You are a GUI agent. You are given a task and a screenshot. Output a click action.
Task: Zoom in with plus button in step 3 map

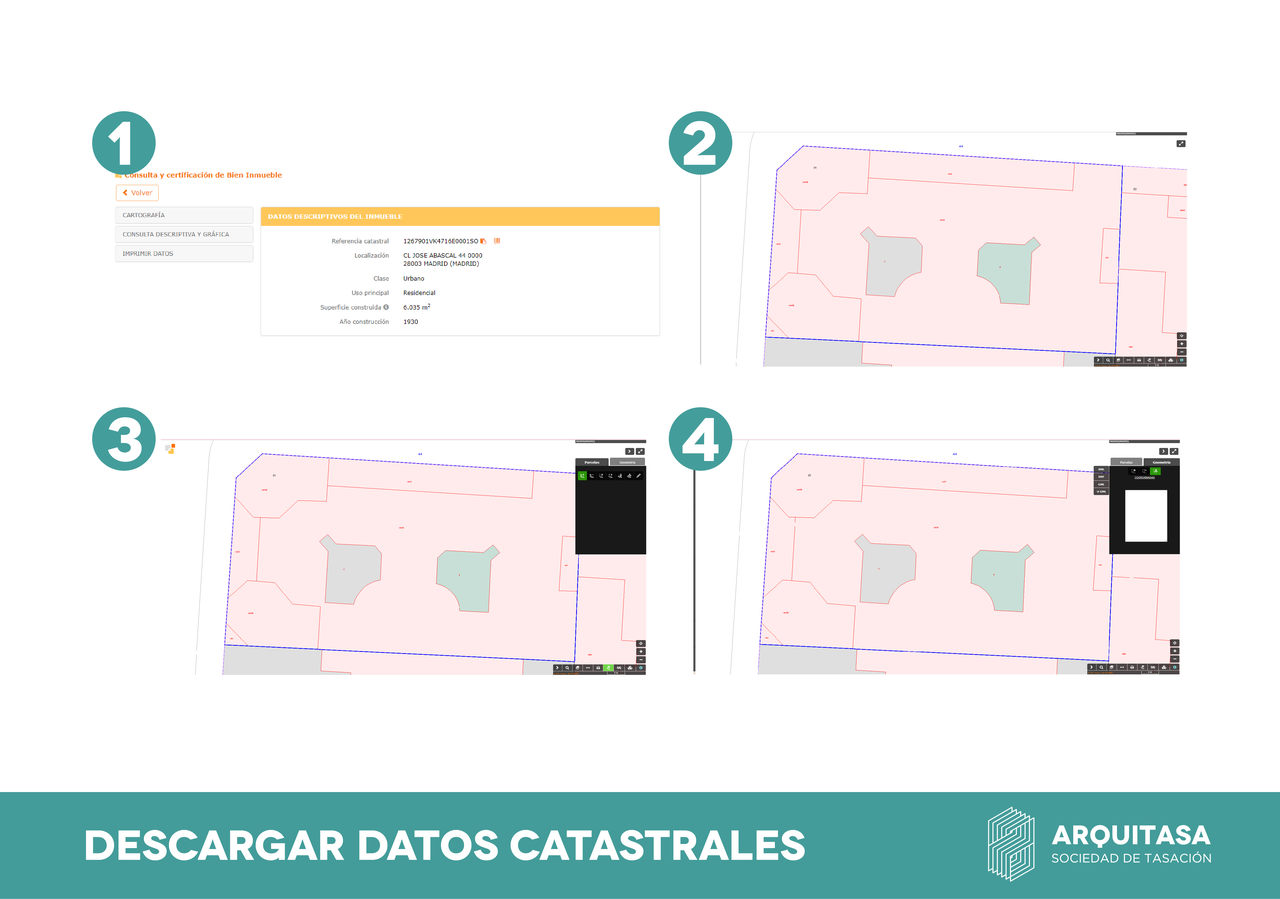tap(641, 652)
